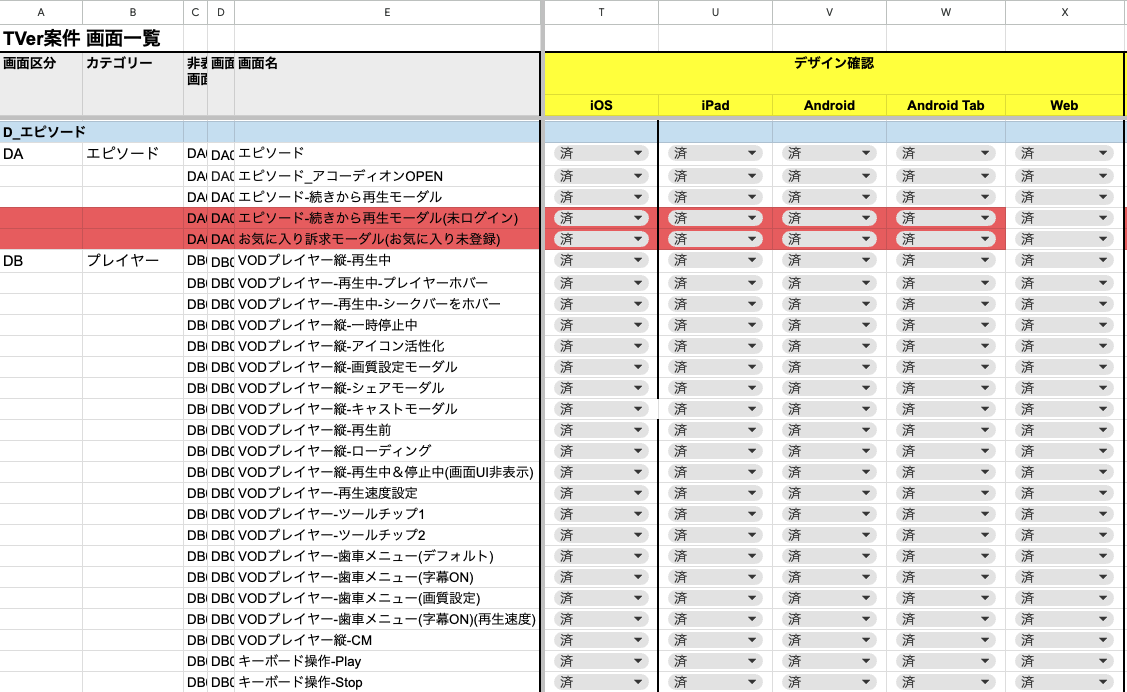Open Android dropdown for エピソード-続きから再生モーダル row
This screenshot has height=692, width=1127.
829,197
